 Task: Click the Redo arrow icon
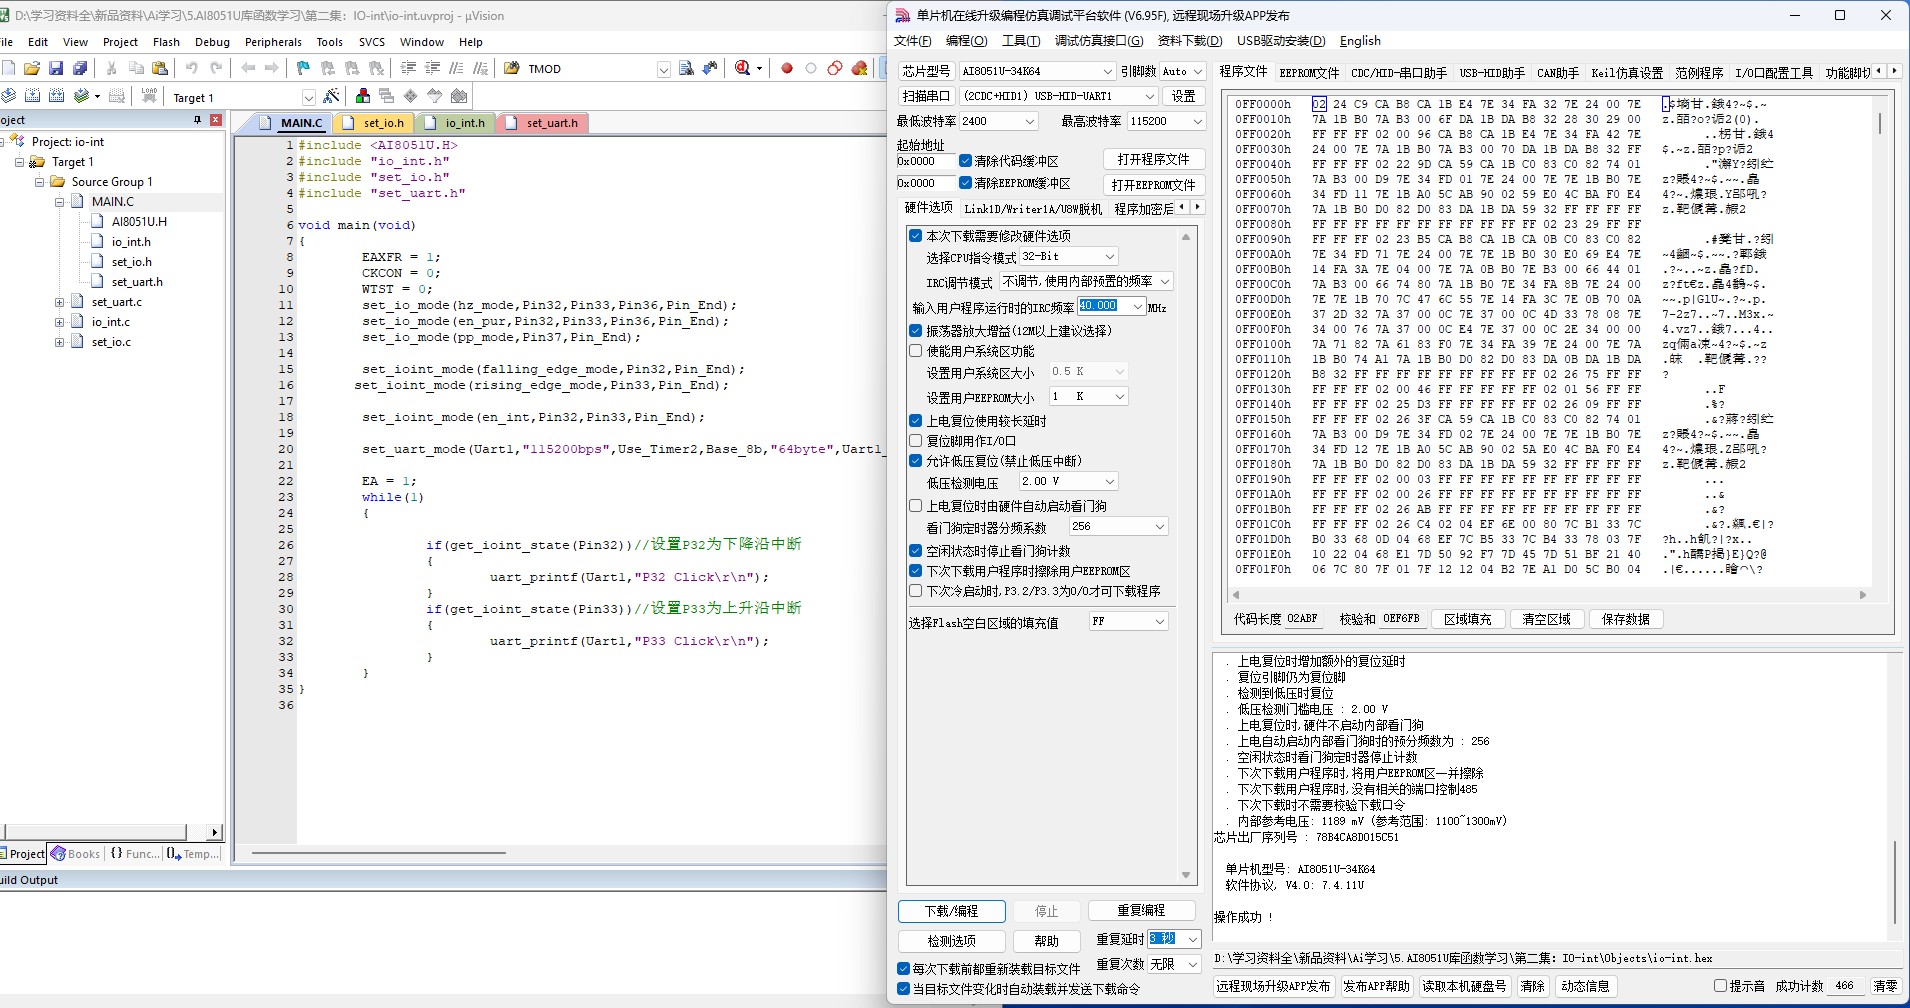[x=216, y=68]
